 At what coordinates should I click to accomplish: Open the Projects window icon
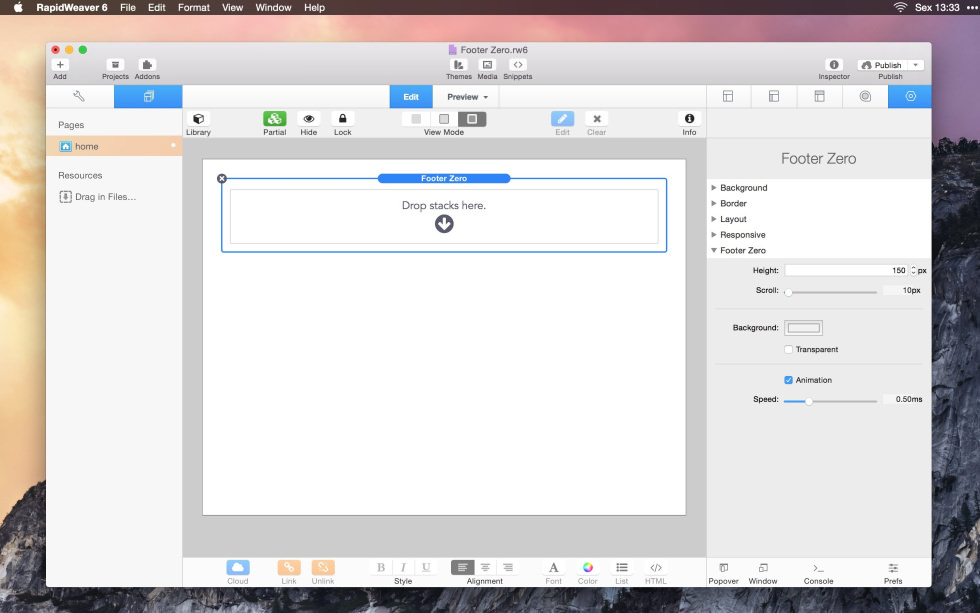coord(115,65)
